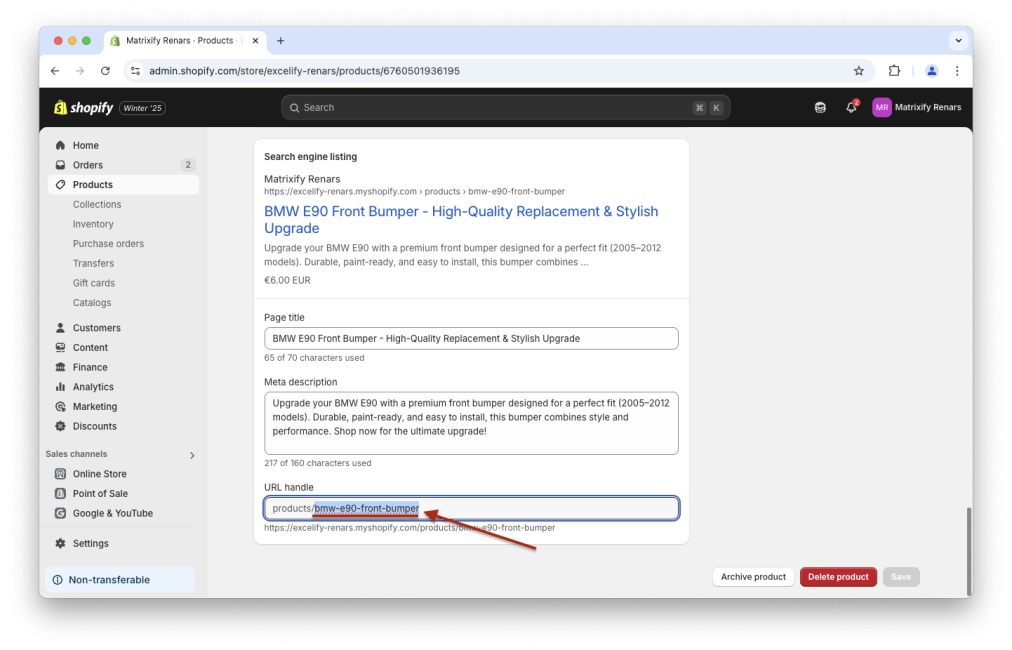Click the Point of Sale icon
The height and width of the screenshot is (650, 1012).
pyautogui.click(x=62, y=493)
